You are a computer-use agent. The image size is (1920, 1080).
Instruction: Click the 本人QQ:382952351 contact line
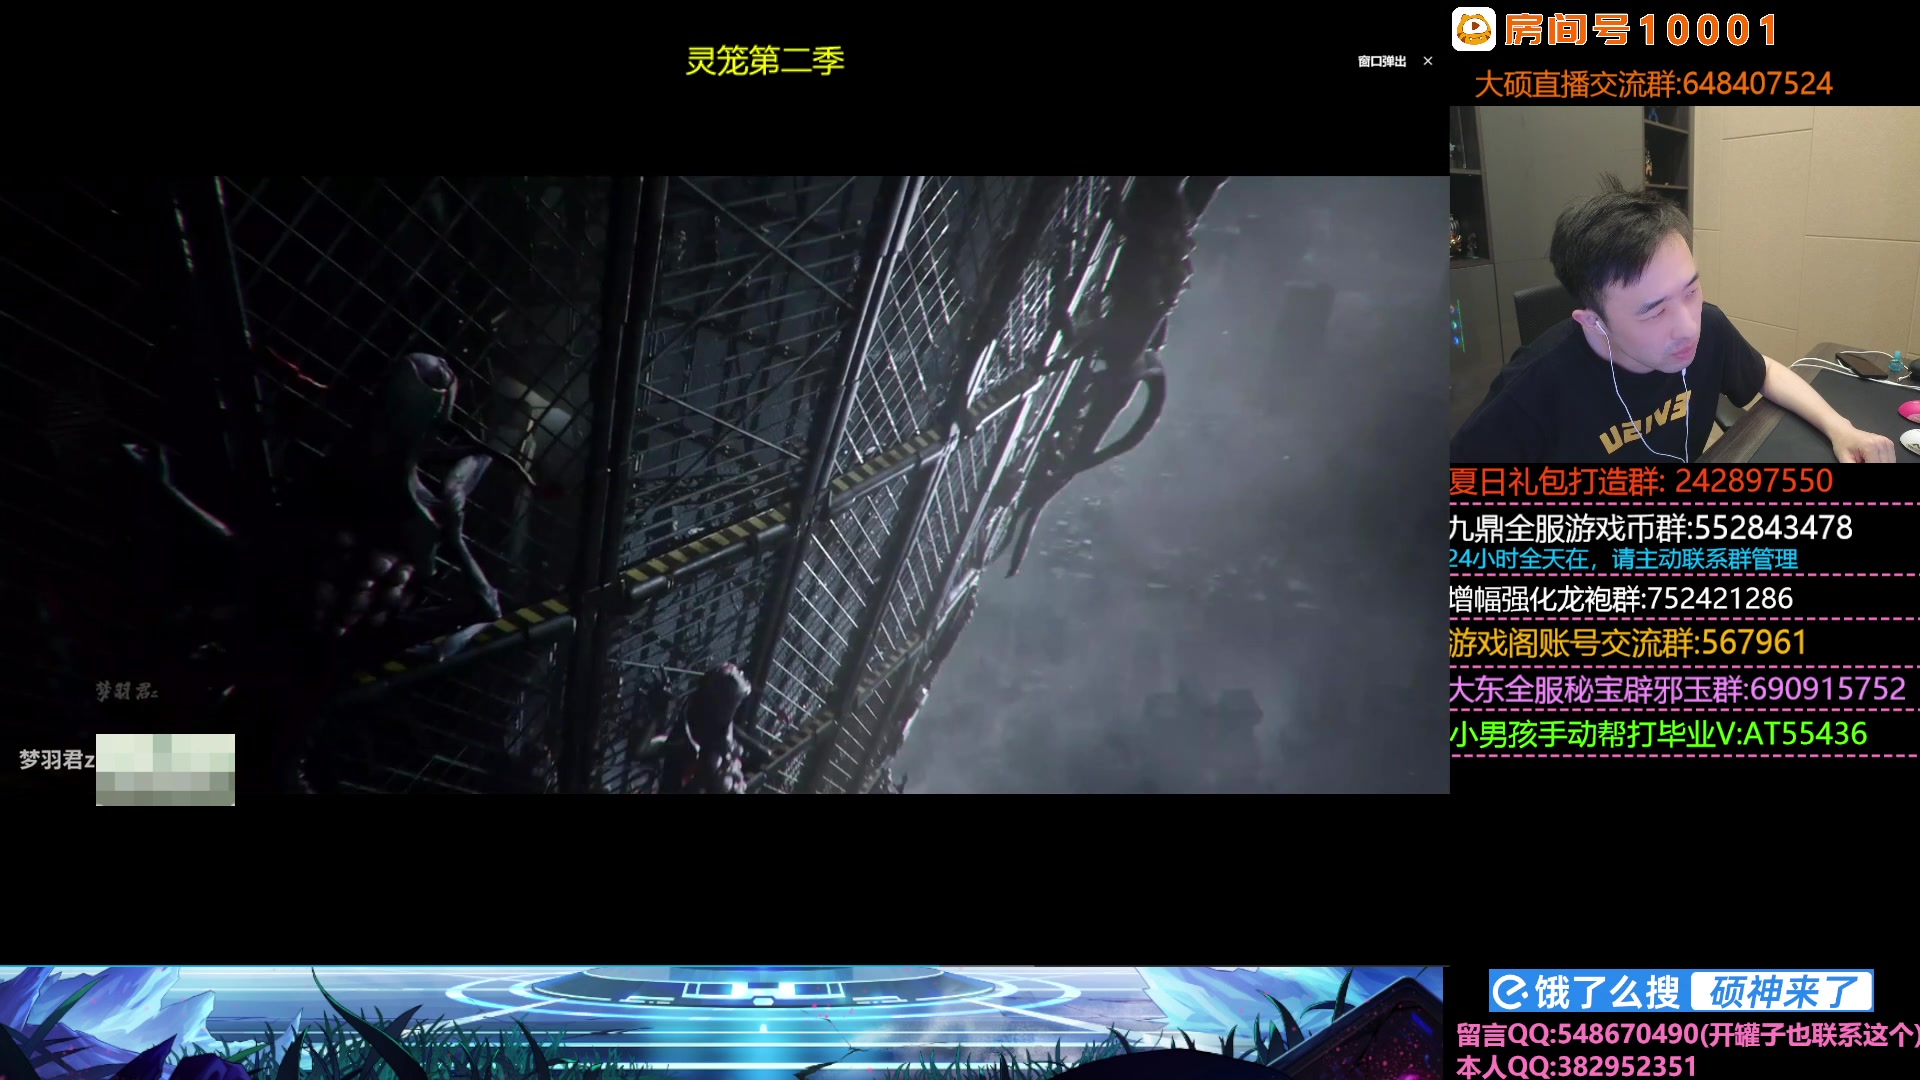pos(1576,1066)
